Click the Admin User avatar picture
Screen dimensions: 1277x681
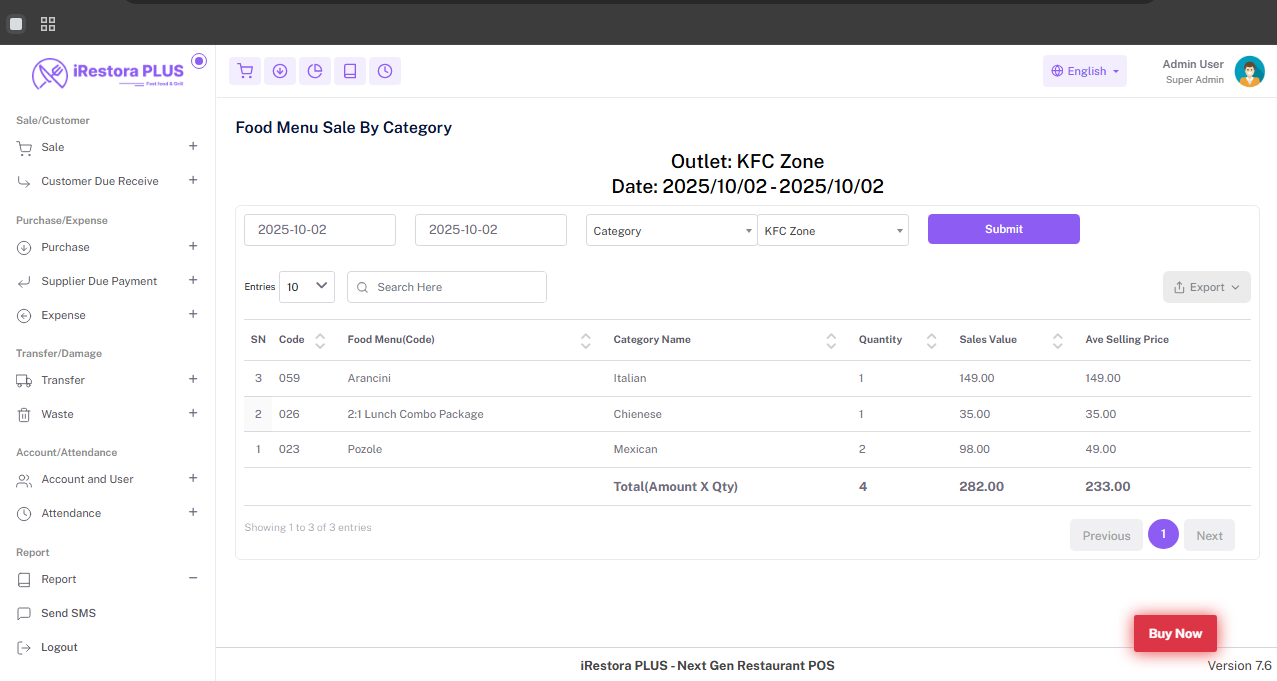click(1249, 72)
